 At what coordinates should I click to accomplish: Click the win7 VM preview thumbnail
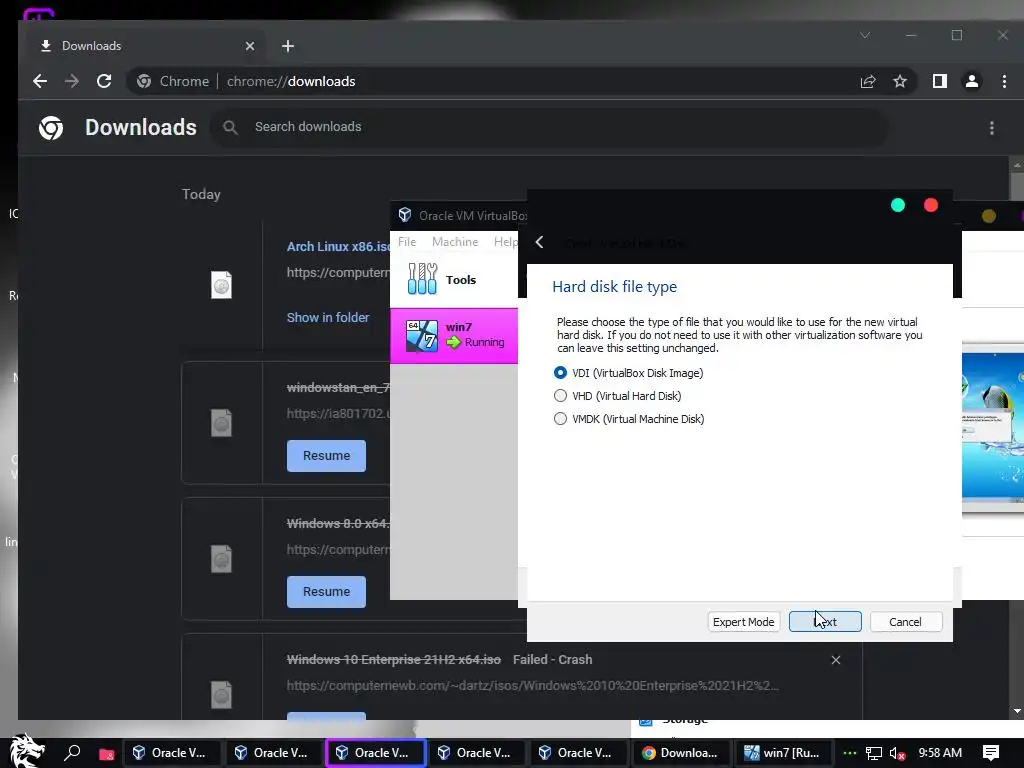(993, 427)
